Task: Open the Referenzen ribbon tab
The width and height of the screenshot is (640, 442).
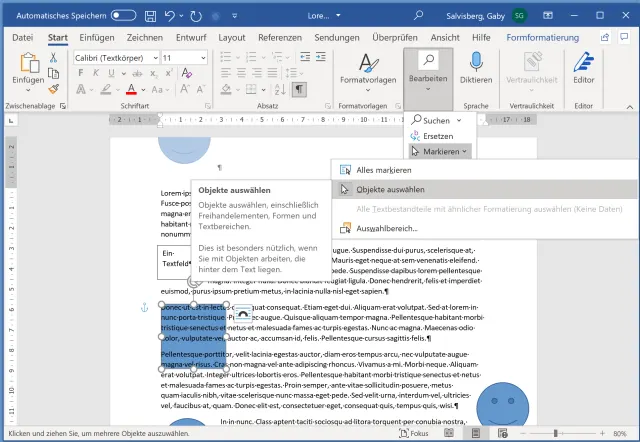Action: pos(280,38)
